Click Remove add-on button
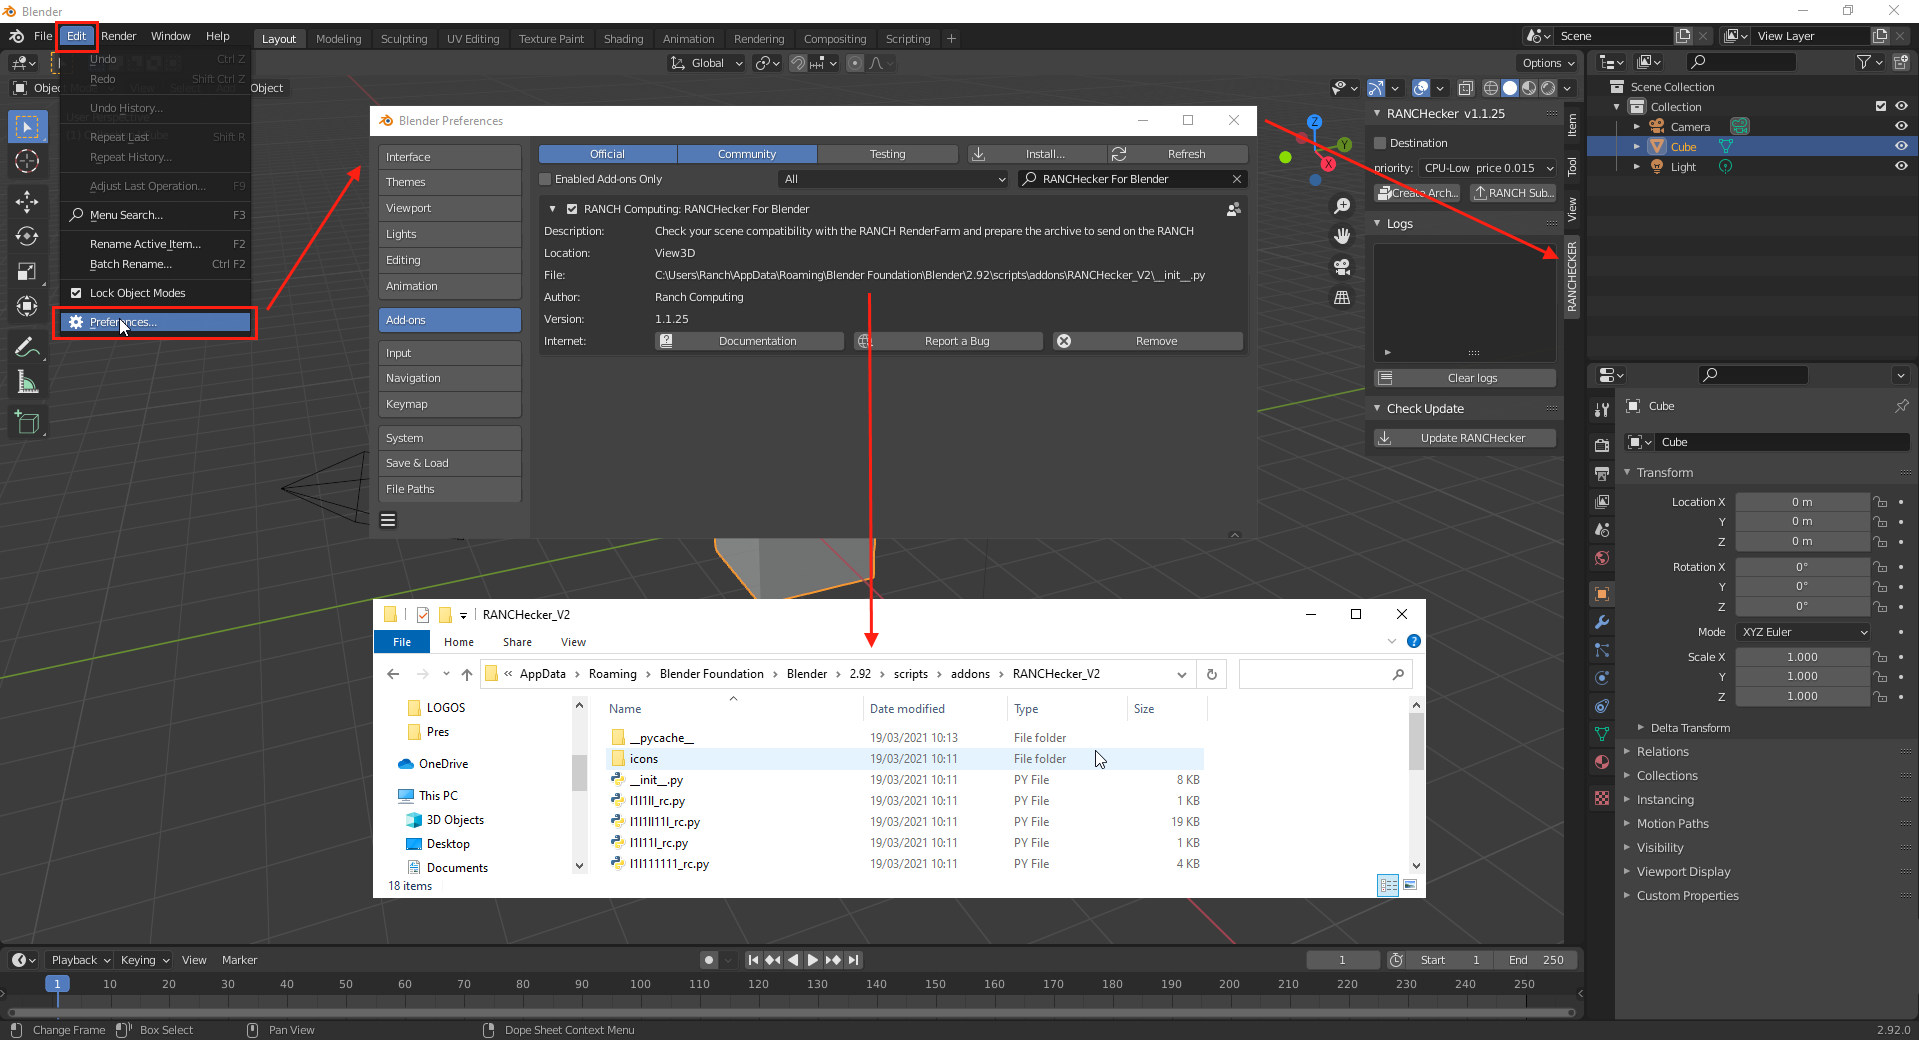Image resolution: width=1919 pixels, height=1040 pixels. pos(1148,341)
